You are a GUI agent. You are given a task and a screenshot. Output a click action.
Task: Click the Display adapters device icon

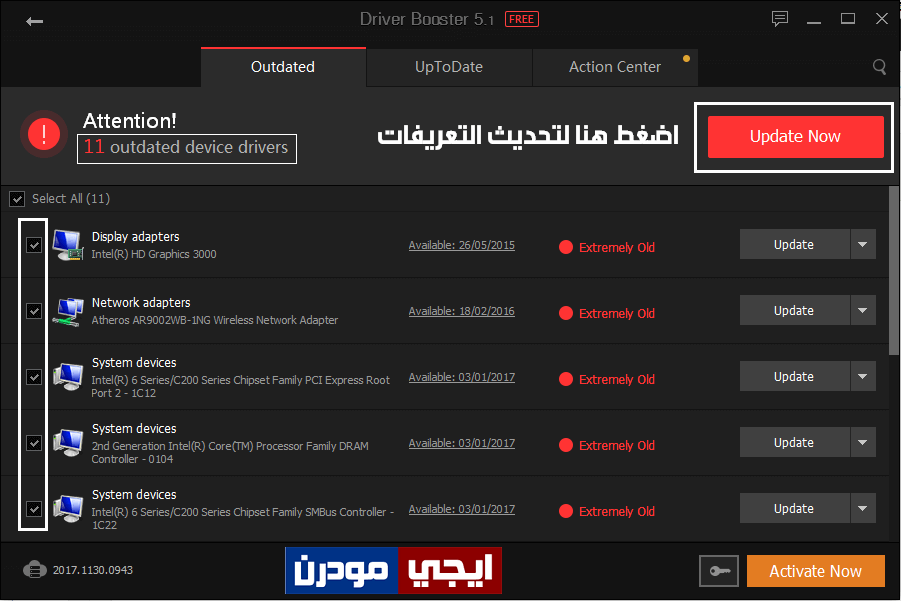(x=68, y=245)
